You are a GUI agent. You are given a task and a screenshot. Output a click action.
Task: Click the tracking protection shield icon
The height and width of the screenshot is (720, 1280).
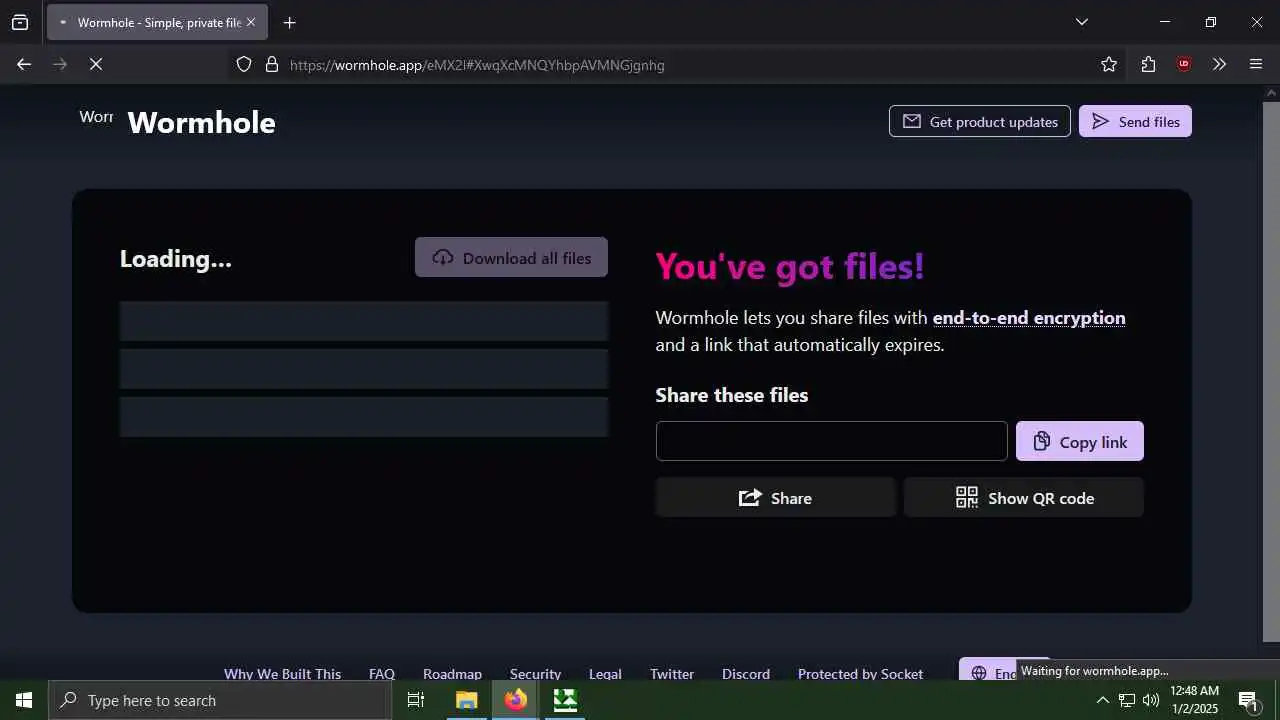coord(244,64)
